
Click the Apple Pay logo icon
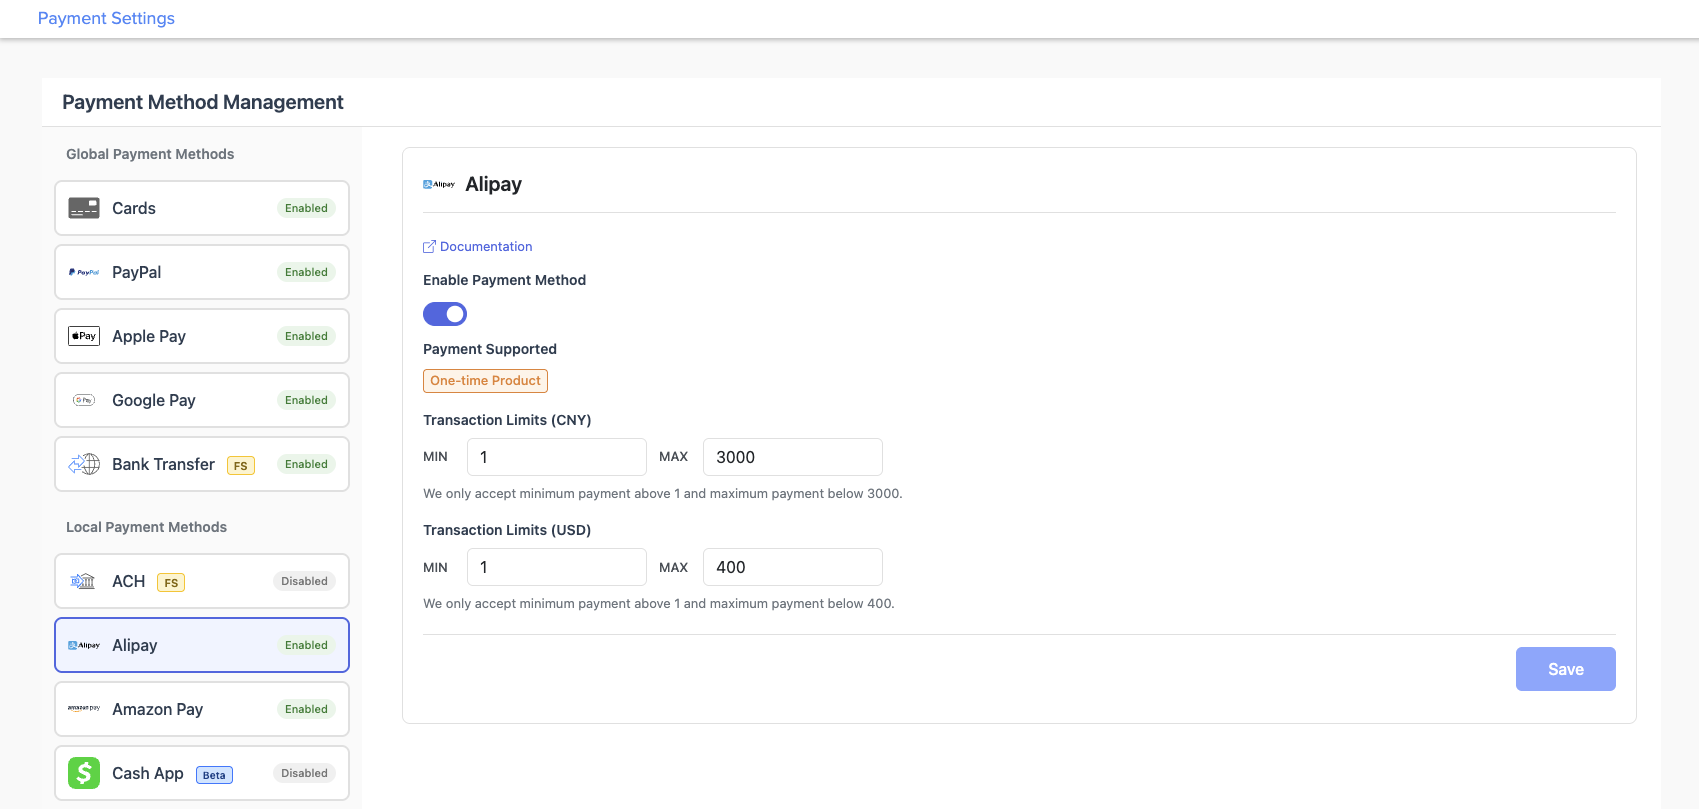(84, 336)
